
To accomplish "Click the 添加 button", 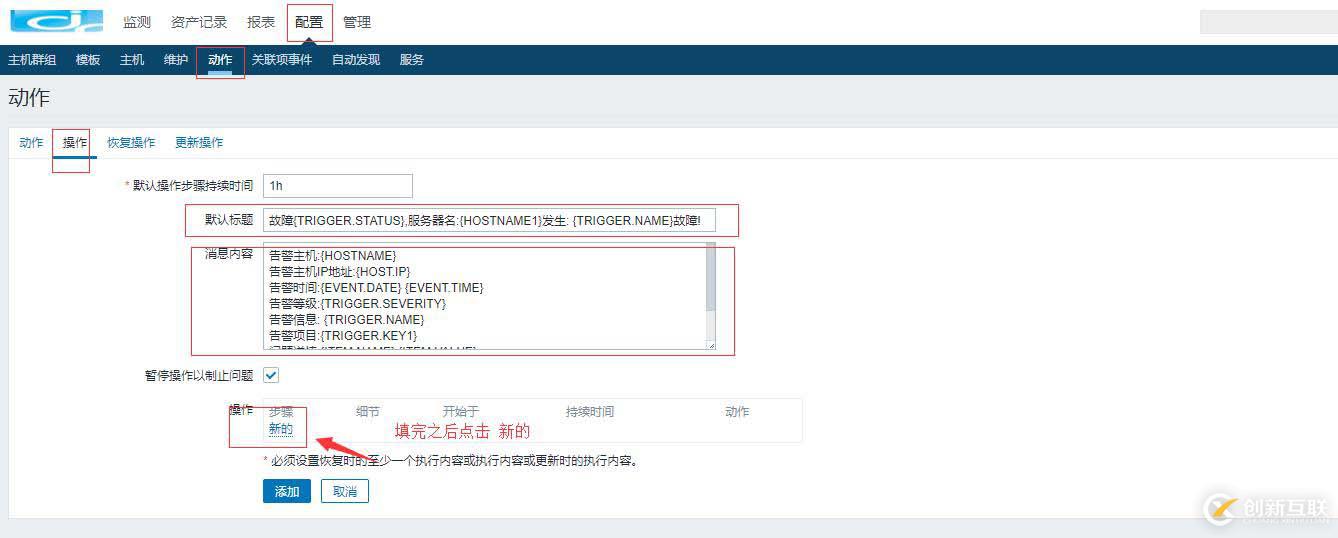I will pyautogui.click(x=287, y=491).
